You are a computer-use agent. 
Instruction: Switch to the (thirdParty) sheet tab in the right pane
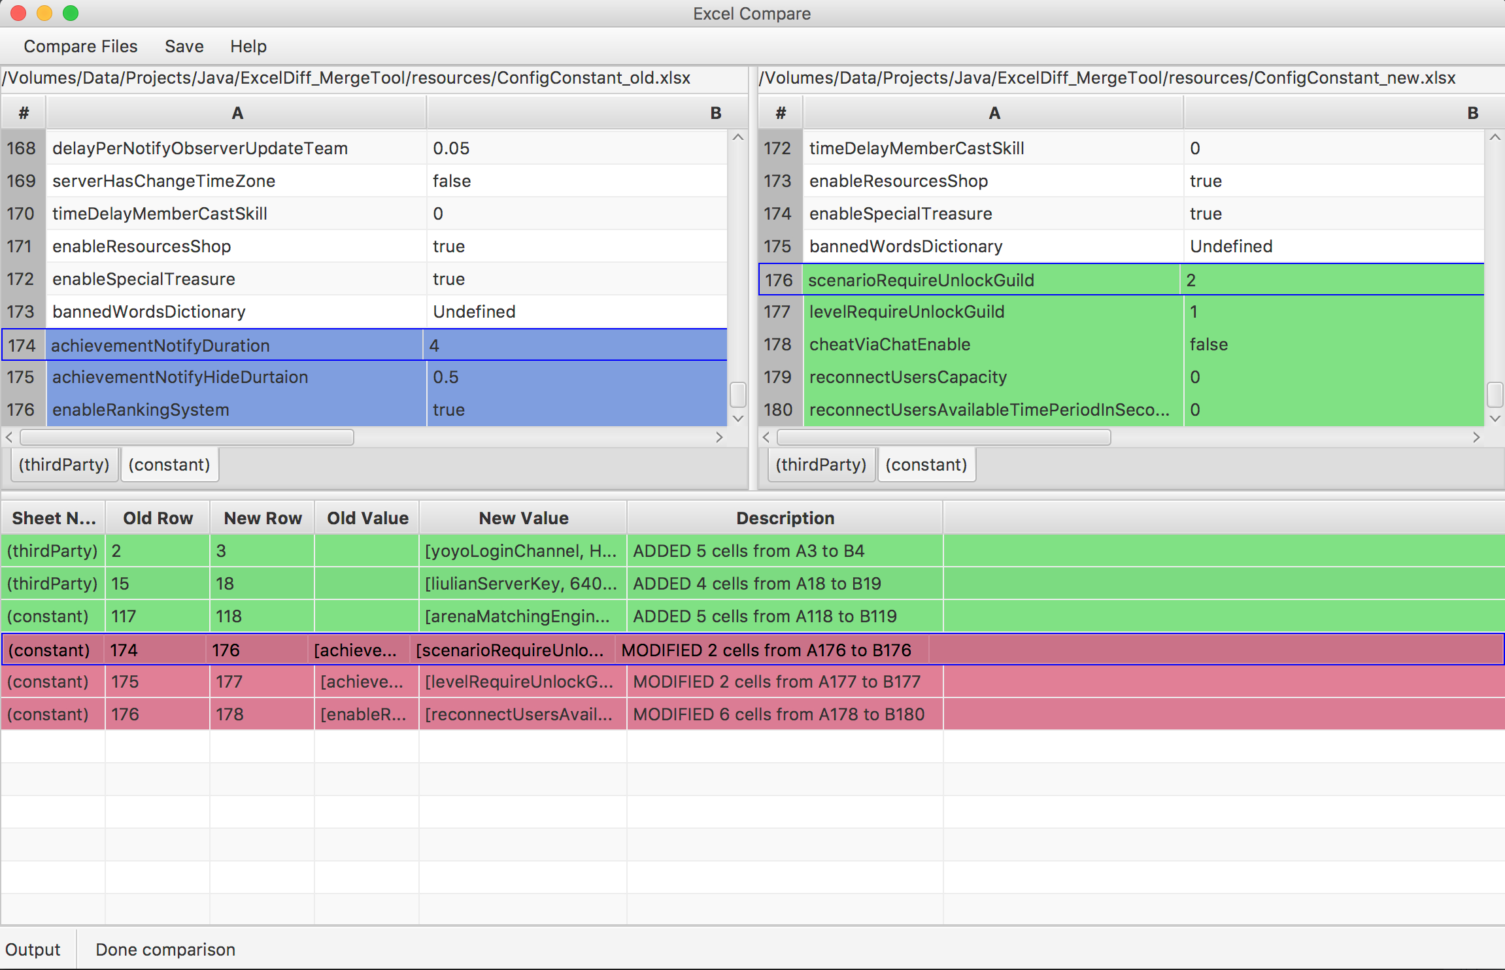point(821,464)
